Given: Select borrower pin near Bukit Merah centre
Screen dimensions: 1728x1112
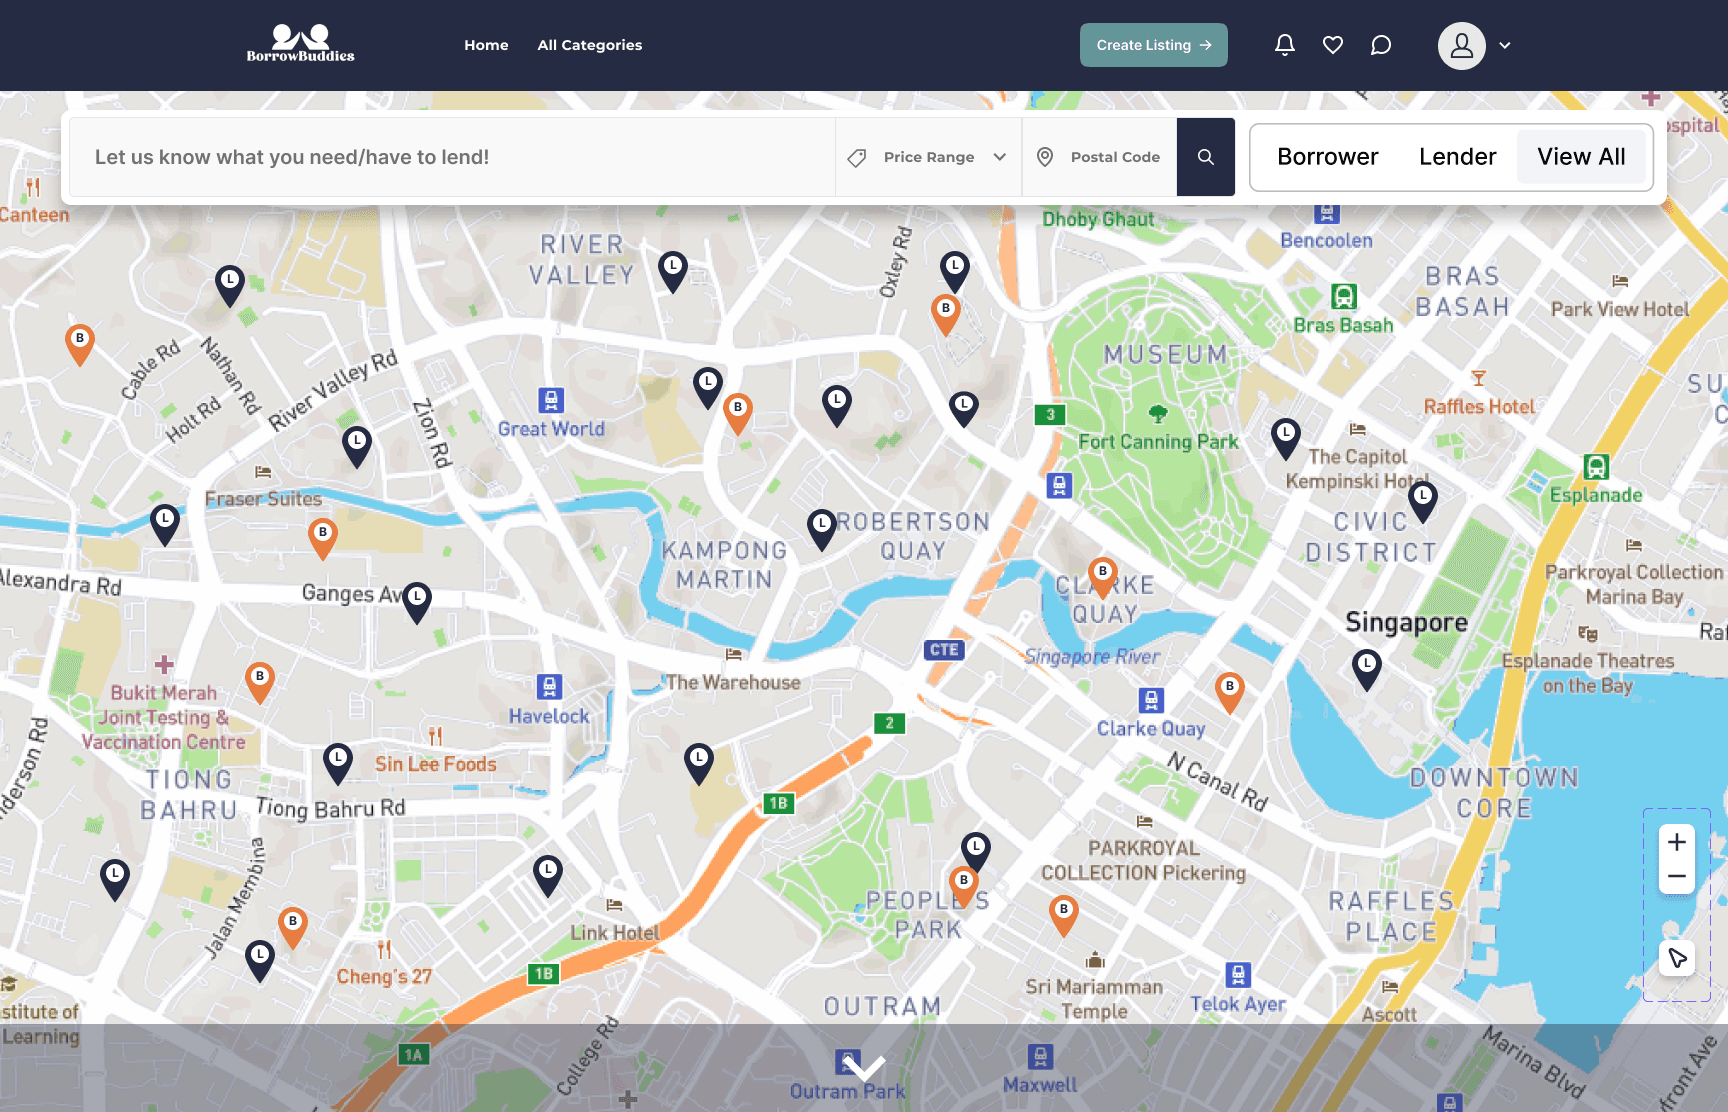Looking at the screenshot, I should coord(260,682).
